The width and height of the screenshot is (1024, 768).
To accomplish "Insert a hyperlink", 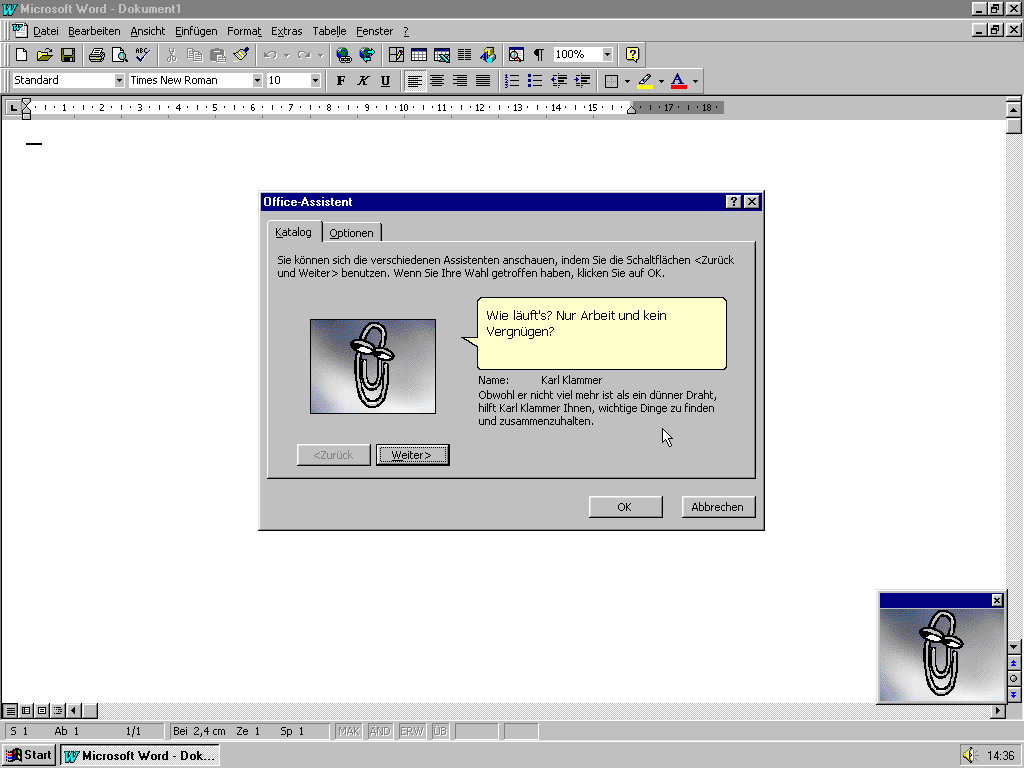I will 344,55.
